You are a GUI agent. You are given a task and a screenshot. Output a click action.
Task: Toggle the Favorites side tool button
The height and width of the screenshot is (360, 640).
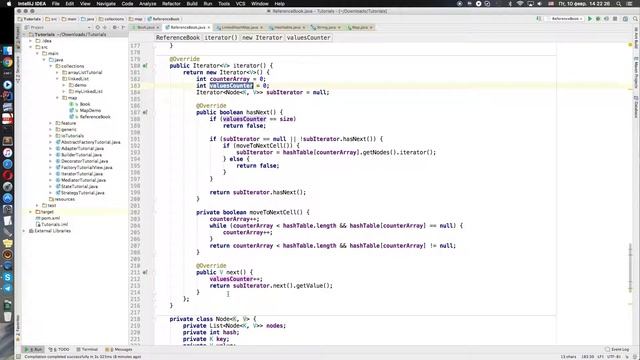click(x=18, y=327)
